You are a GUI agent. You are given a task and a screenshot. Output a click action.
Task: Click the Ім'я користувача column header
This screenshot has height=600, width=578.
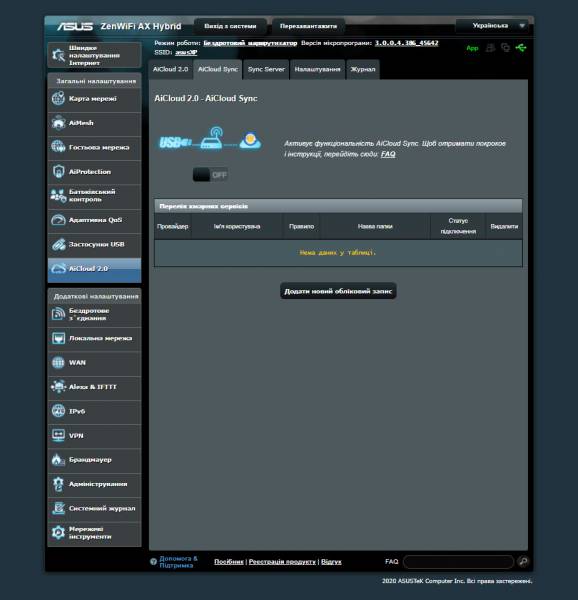pos(237,227)
